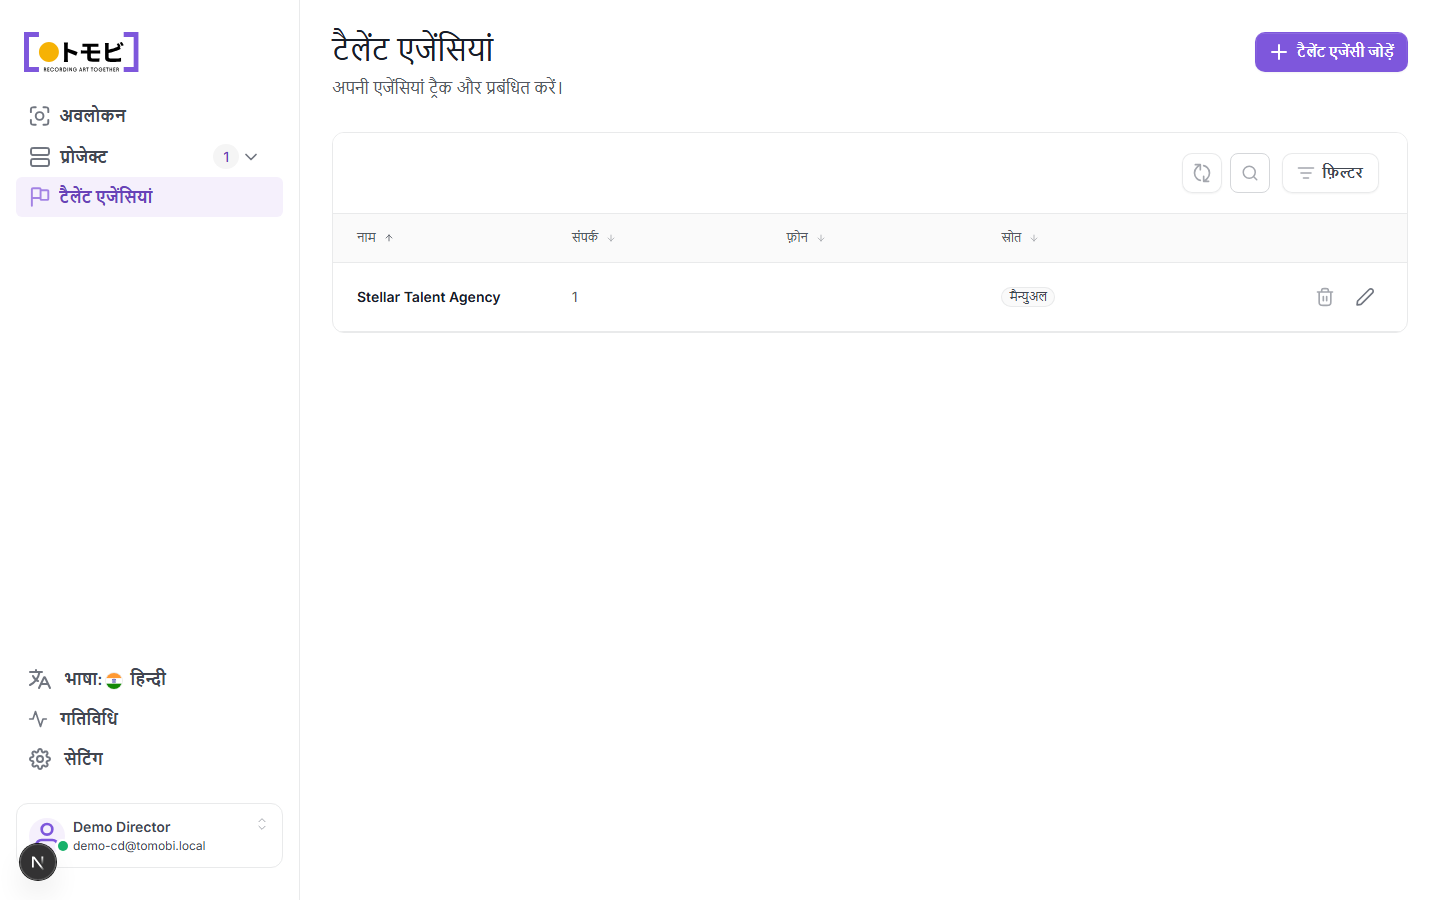
Task: Sort by संपर्क column header
Action: [x=593, y=238]
